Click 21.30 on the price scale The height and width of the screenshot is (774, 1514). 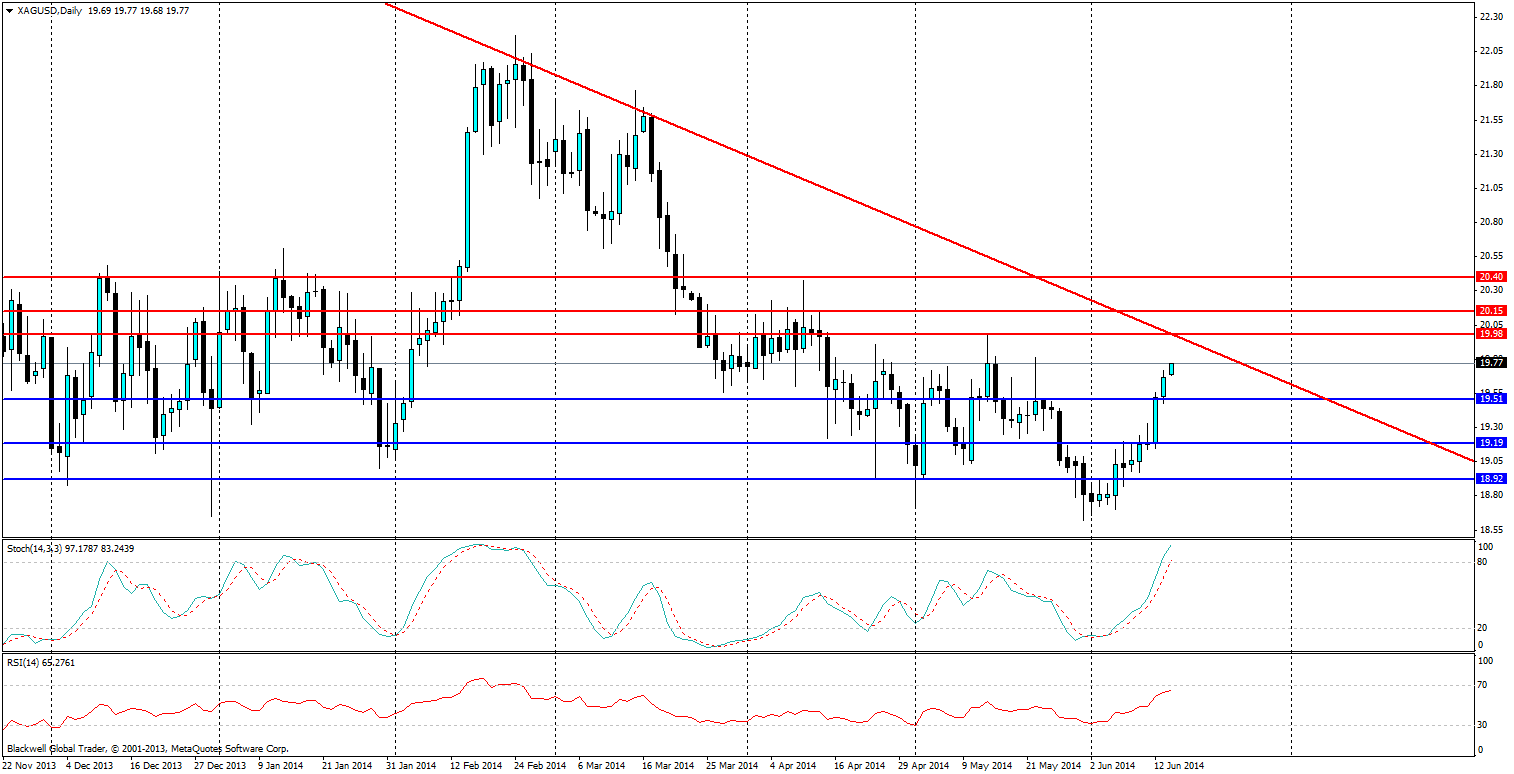coord(1491,154)
